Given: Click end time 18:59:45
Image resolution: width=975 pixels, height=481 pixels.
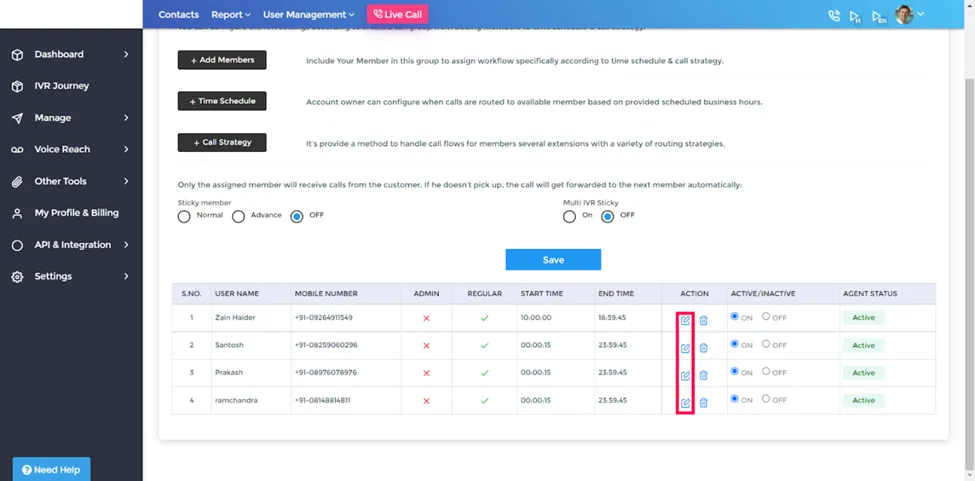Looking at the screenshot, I should [x=612, y=318].
